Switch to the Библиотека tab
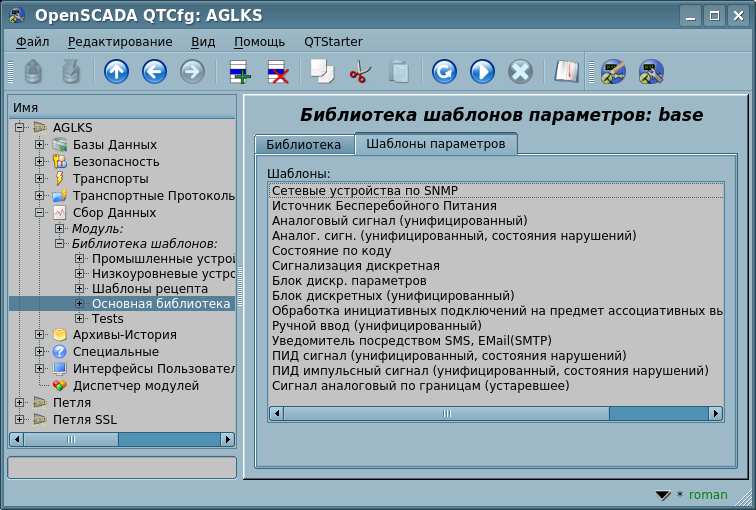Screen dimensions: 756x510 pyautogui.click(x=304, y=145)
